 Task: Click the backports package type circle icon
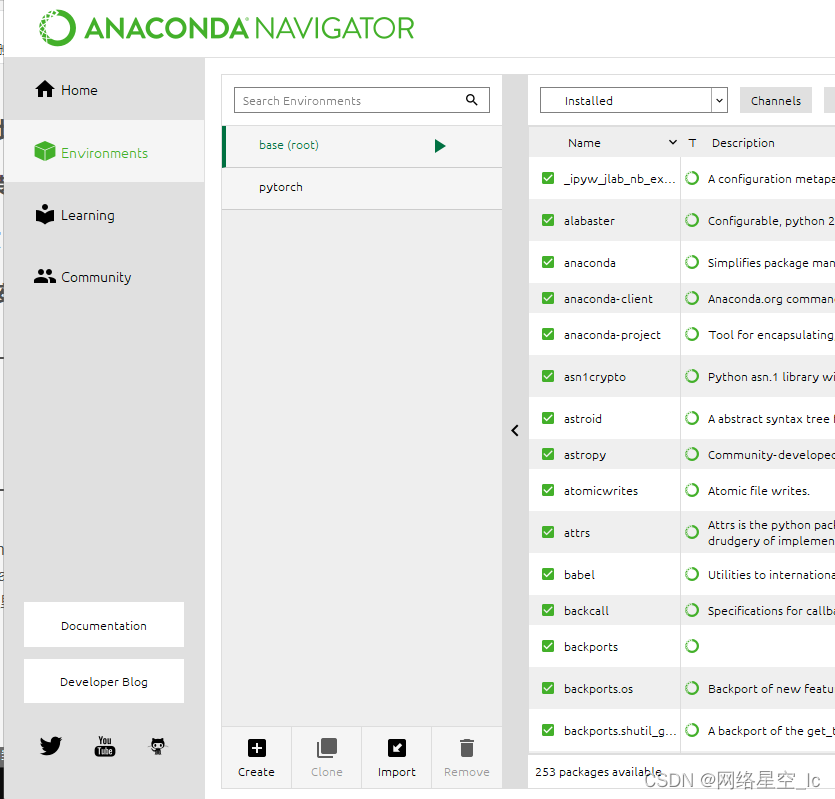pos(692,646)
